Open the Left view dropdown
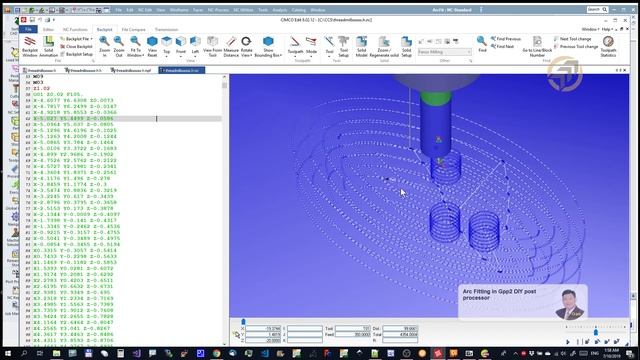The height and width of the screenshot is (360, 640). 195,46
